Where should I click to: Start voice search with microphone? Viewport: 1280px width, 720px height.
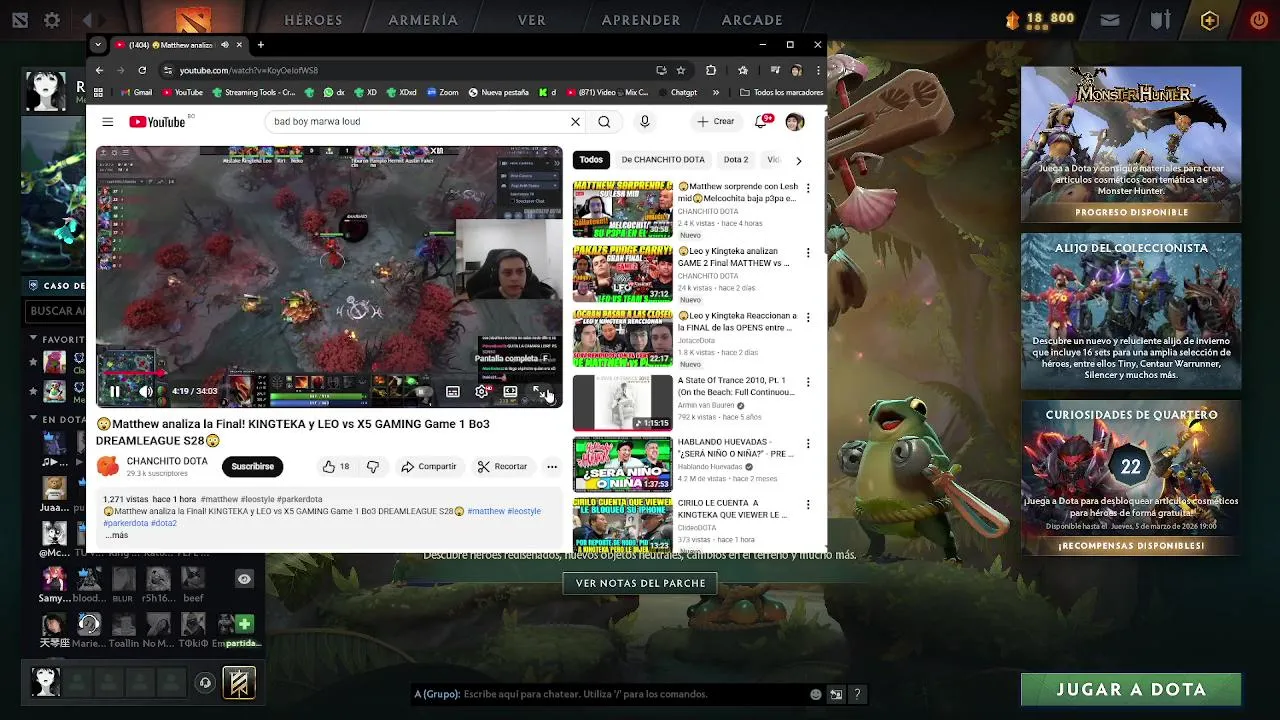point(644,121)
